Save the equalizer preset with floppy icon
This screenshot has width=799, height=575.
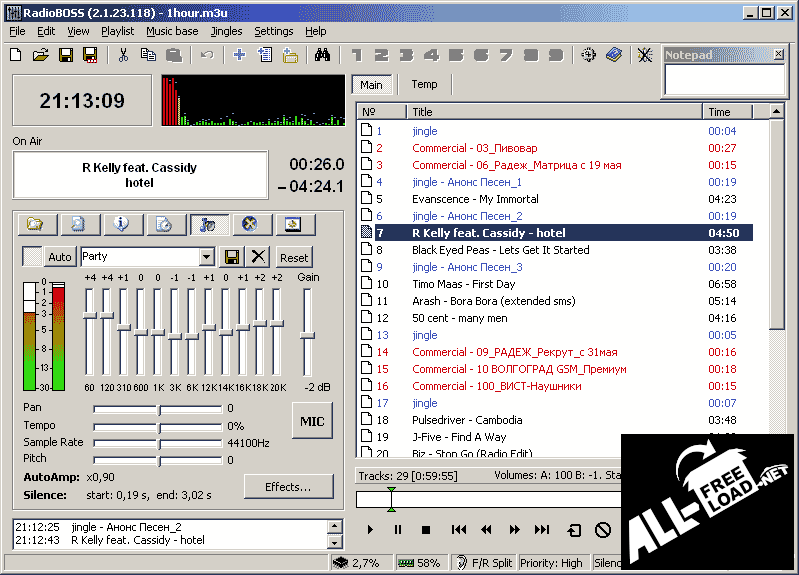pyautogui.click(x=233, y=257)
